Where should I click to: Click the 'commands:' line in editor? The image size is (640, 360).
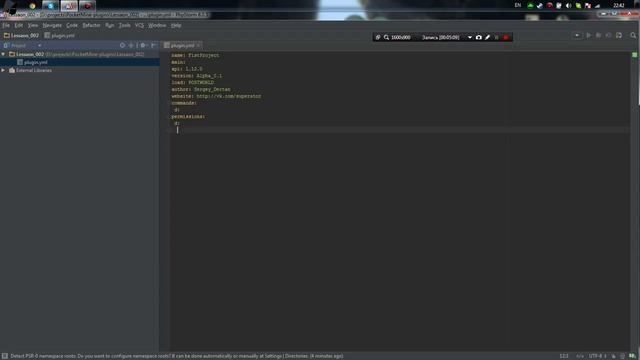pyautogui.click(x=184, y=103)
